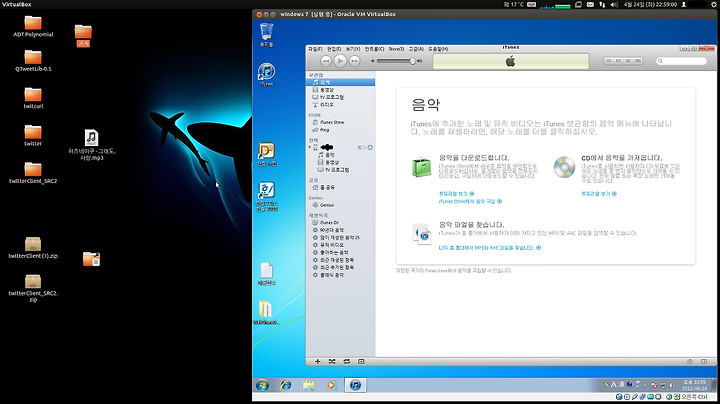
Task: Launch Internet Explorer from Windows taskbar
Action: tap(286, 385)
